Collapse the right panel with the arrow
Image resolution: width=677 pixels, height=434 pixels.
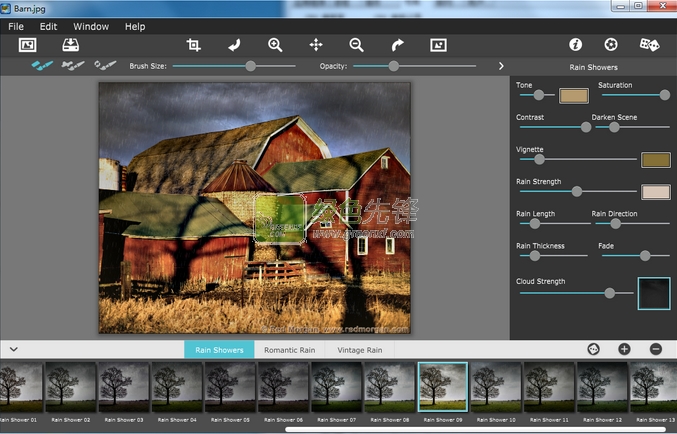point(501,66)
